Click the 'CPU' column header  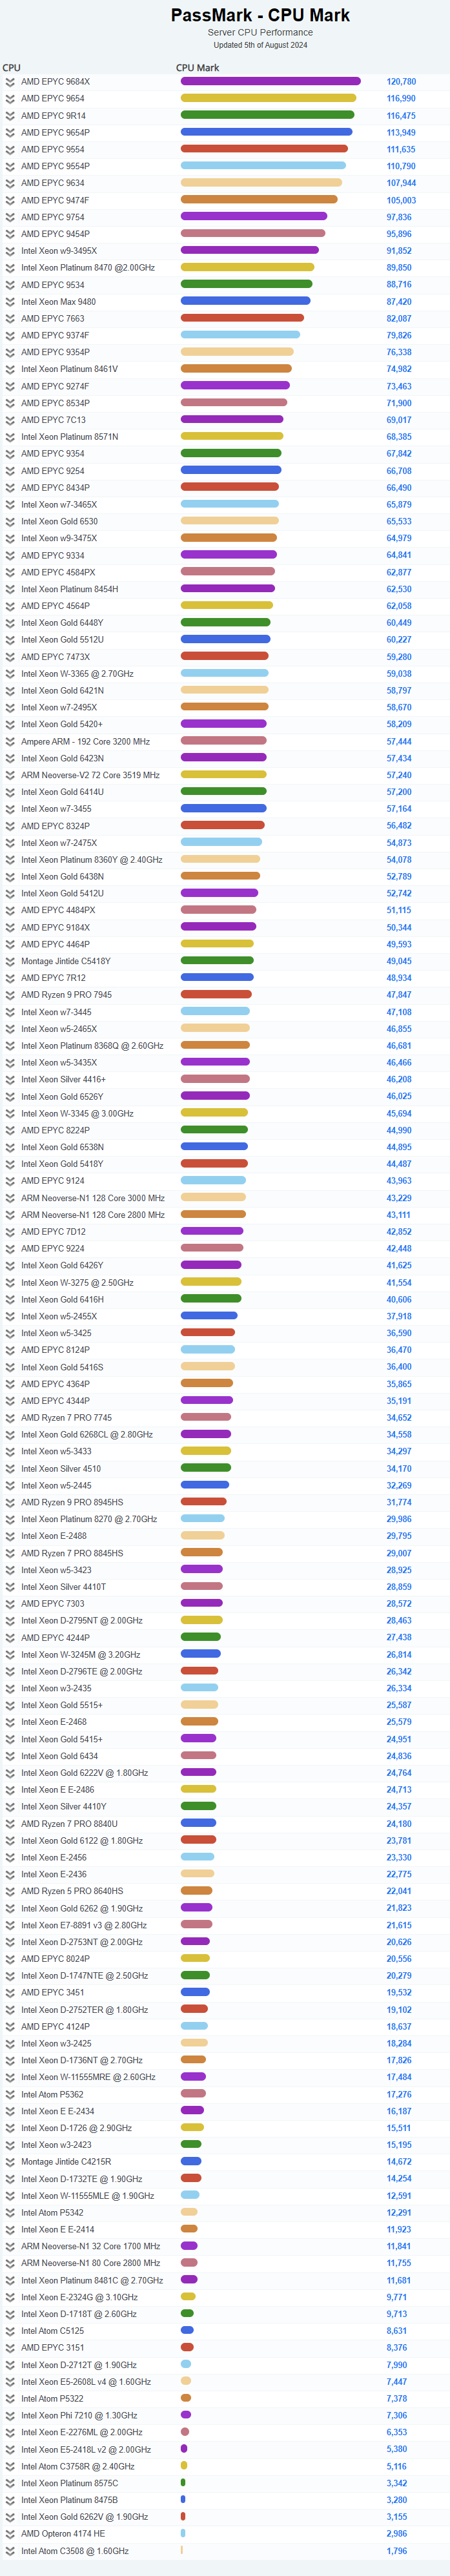[11, 68]
